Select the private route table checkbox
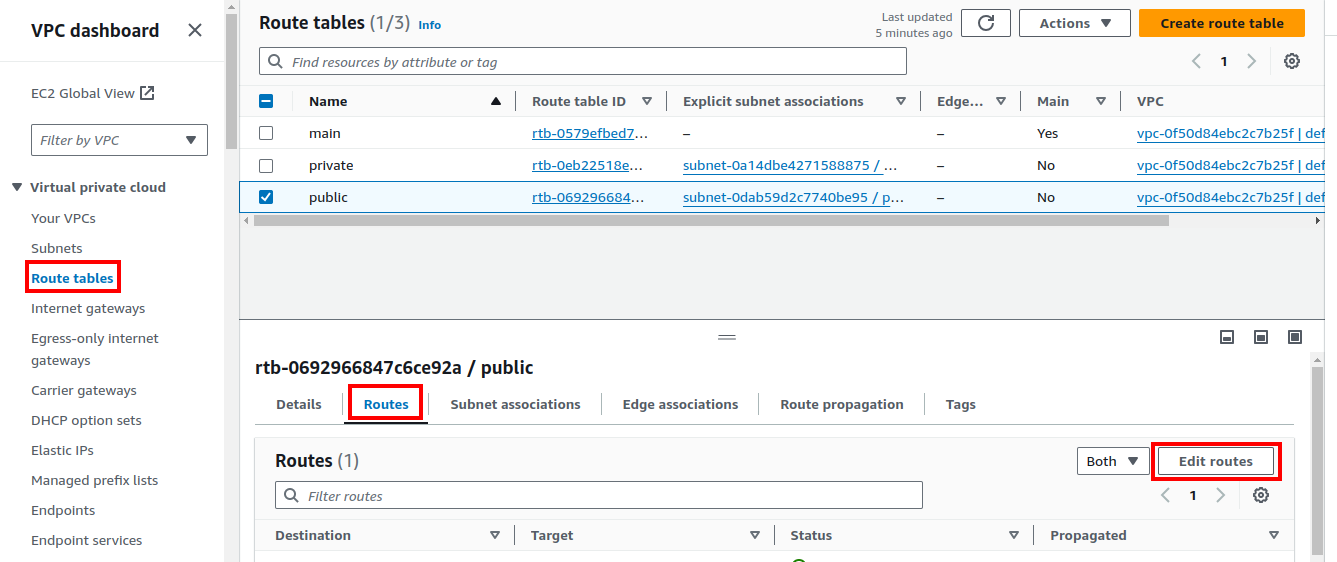 coord(266,165)
